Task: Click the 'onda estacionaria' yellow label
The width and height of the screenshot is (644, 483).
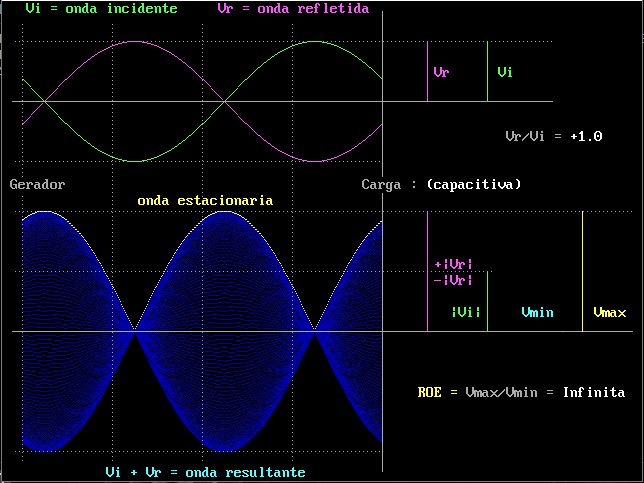Action: point(205,201)
